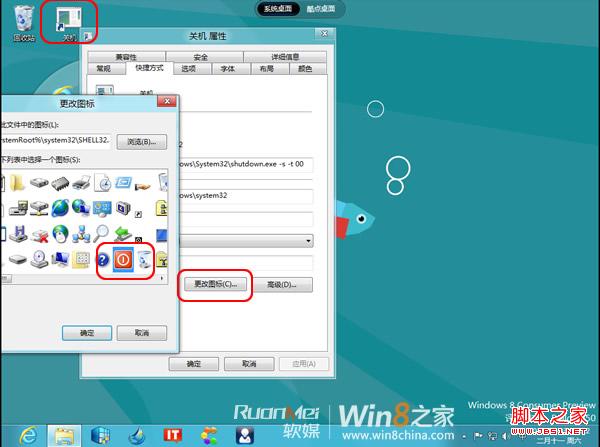Show hidden tray icons arrow
The image size is (600, 447).
[x=464, y=436]
